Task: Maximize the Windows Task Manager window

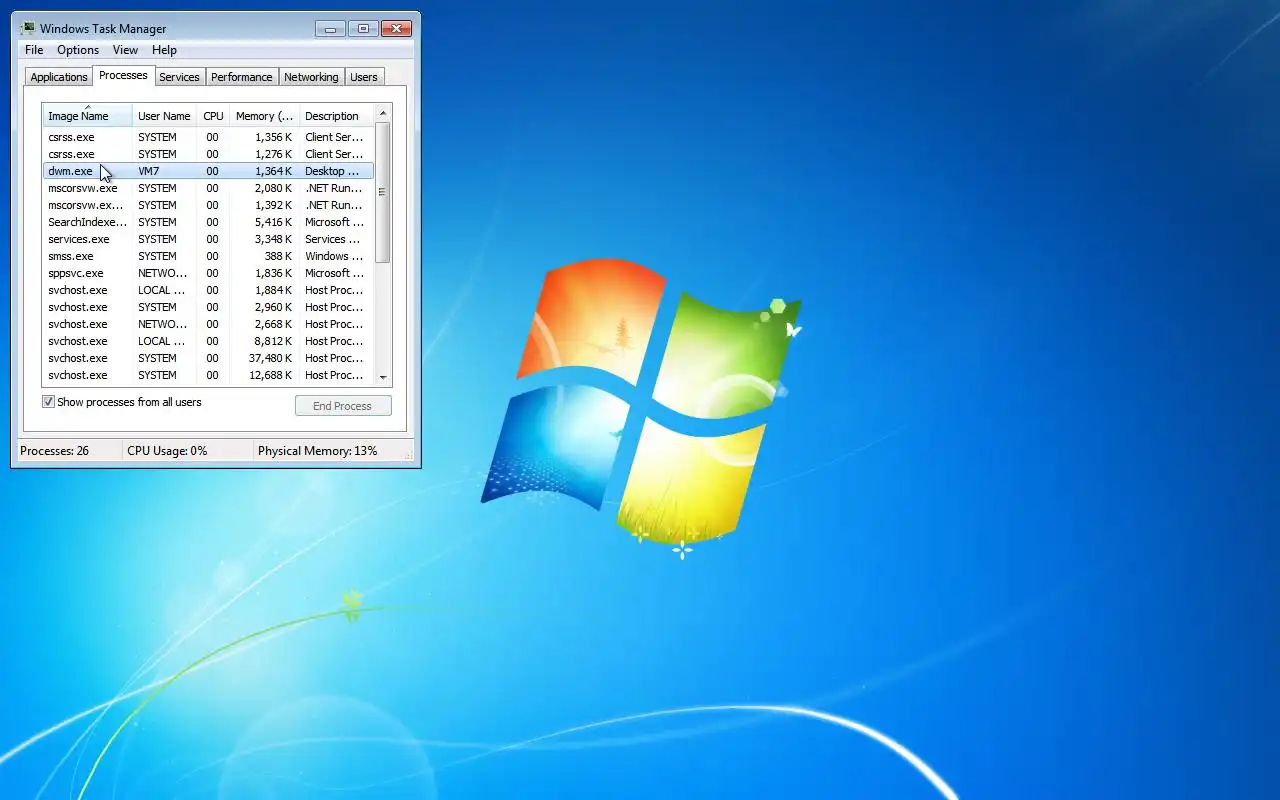Action: tap(363, 28)
